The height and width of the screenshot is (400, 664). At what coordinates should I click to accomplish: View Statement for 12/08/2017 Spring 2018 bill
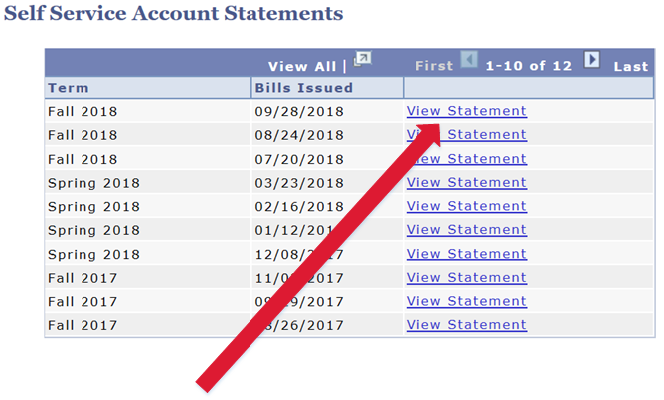[466, 254]
